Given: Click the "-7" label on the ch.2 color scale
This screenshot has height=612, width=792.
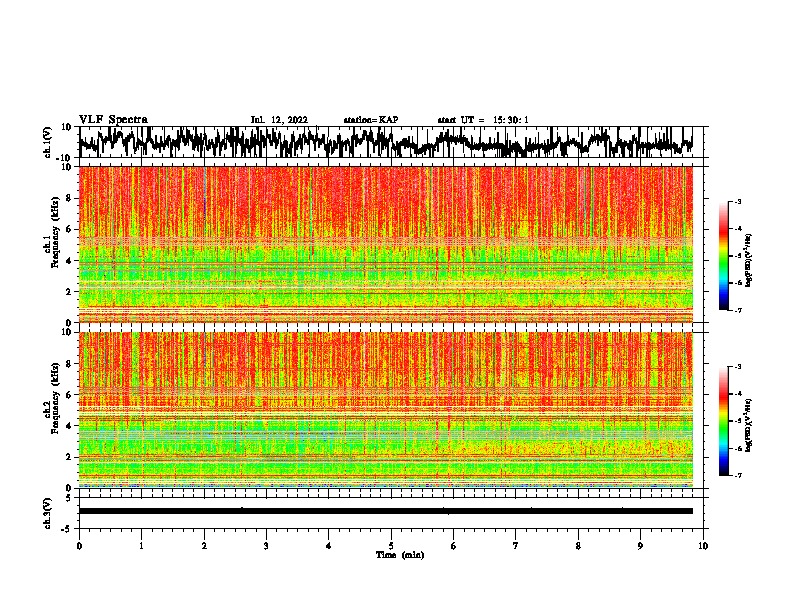Looking at the screenshot, I should (x=738, y=475).
